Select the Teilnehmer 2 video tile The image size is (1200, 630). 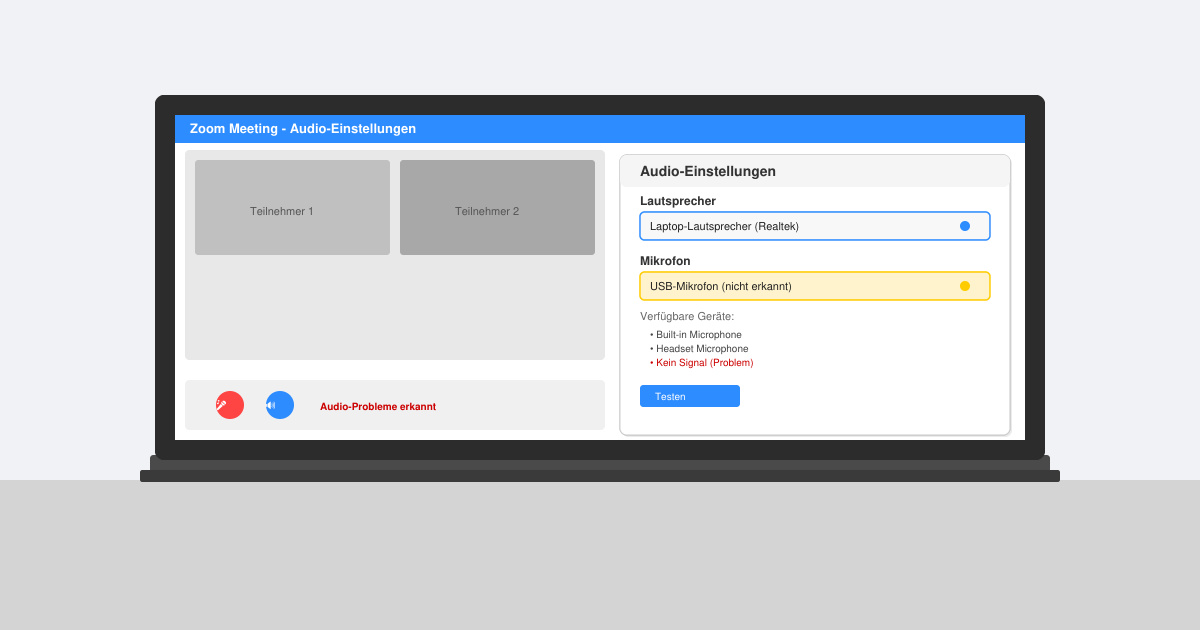pyautogui.click(x=497, y=208)
